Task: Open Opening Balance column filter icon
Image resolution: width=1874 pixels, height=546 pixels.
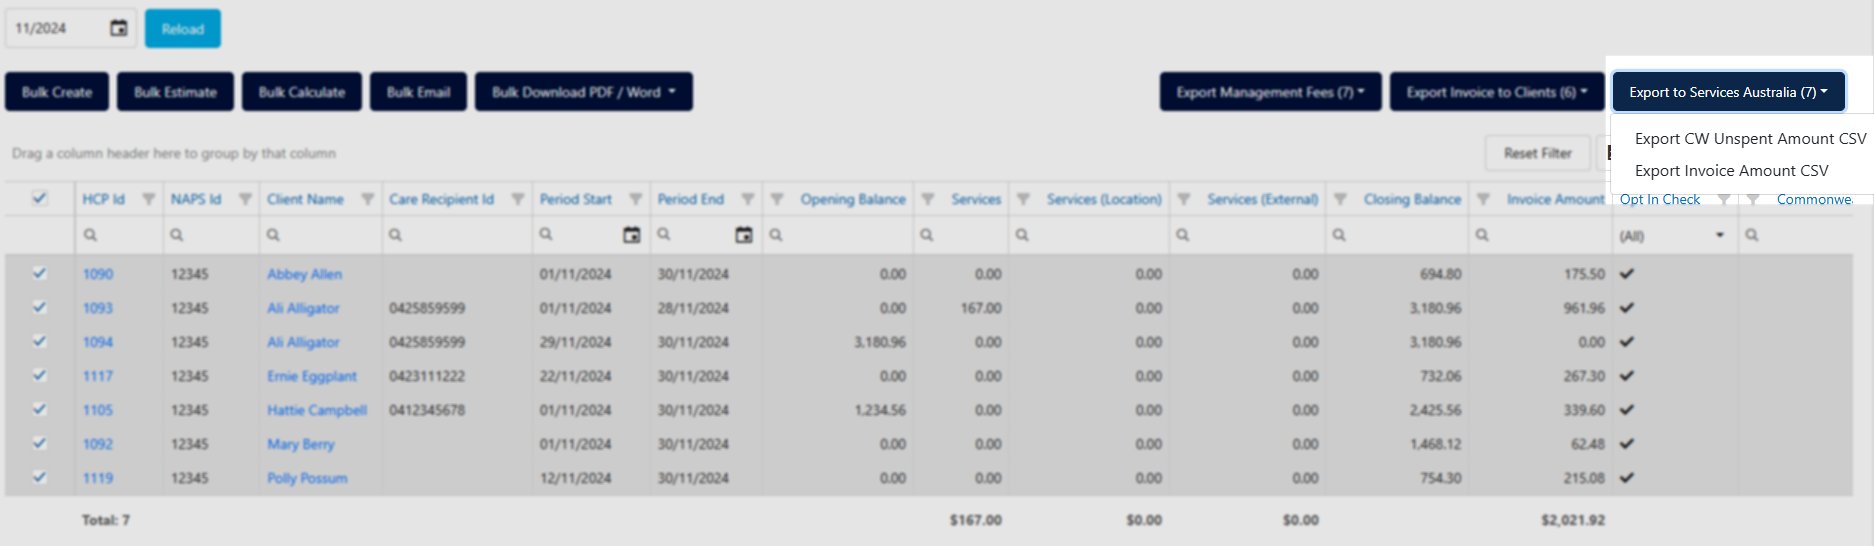Action: 777,199
